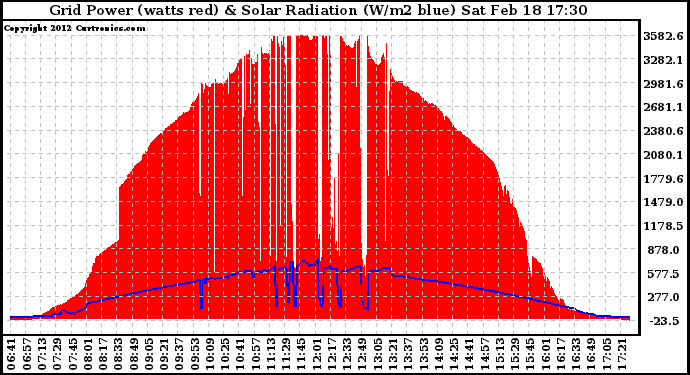Click the 08:17 time label
Viewport: 690px width, 375px height.
[103, 353]
